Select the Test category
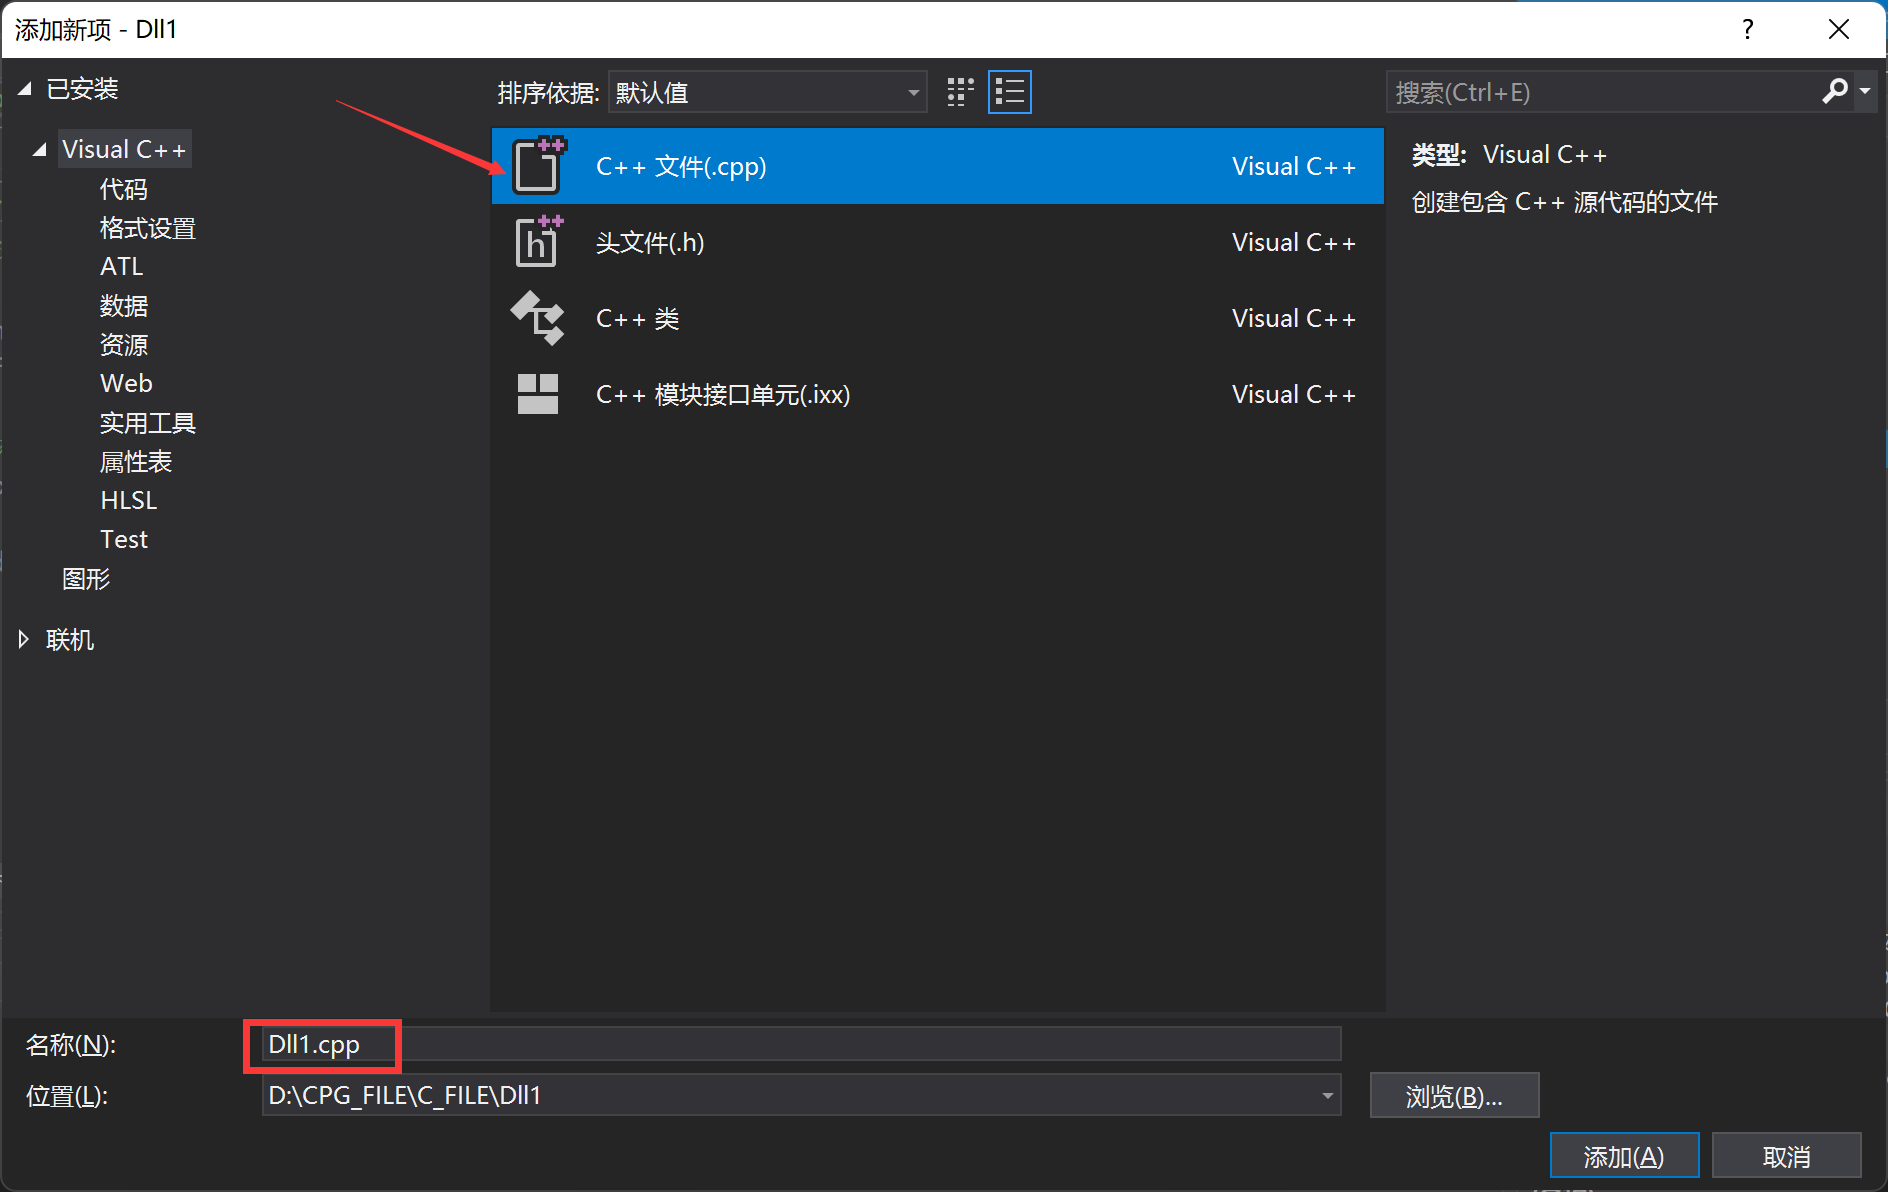1888x1192 pixels. [x=124, y=540]
